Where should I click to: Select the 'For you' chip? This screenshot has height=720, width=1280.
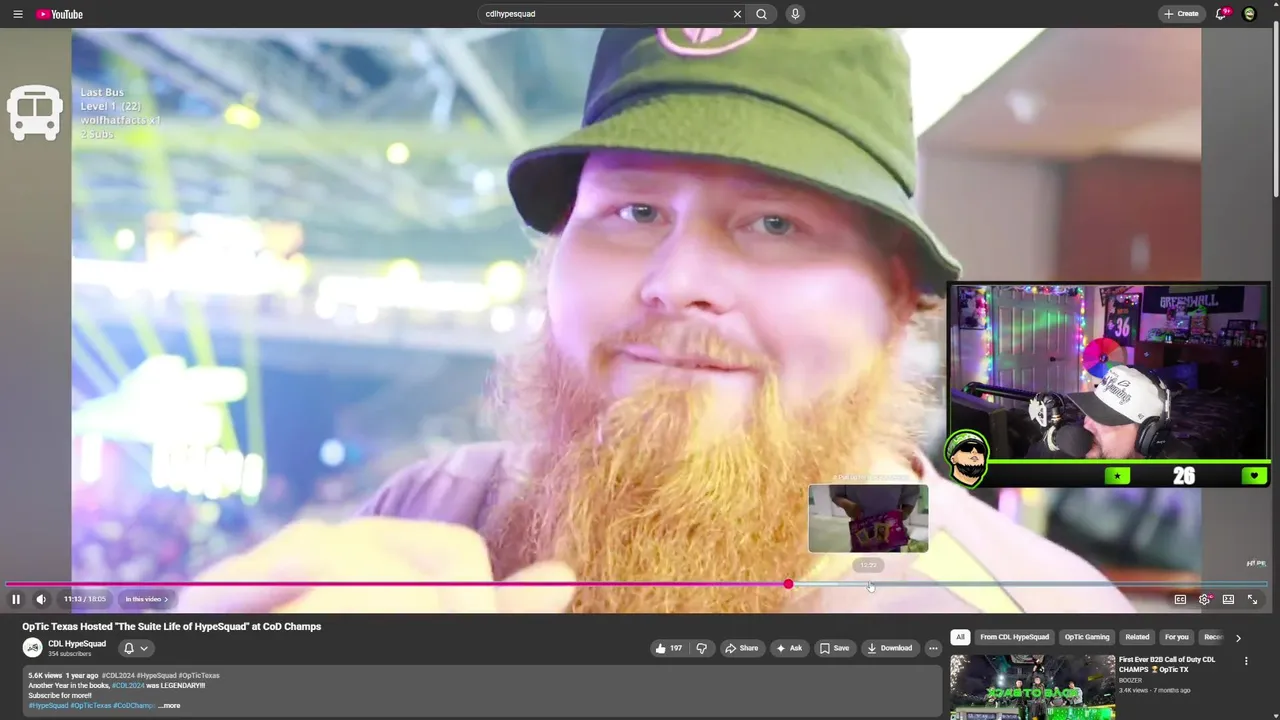tap(1177, 637)
